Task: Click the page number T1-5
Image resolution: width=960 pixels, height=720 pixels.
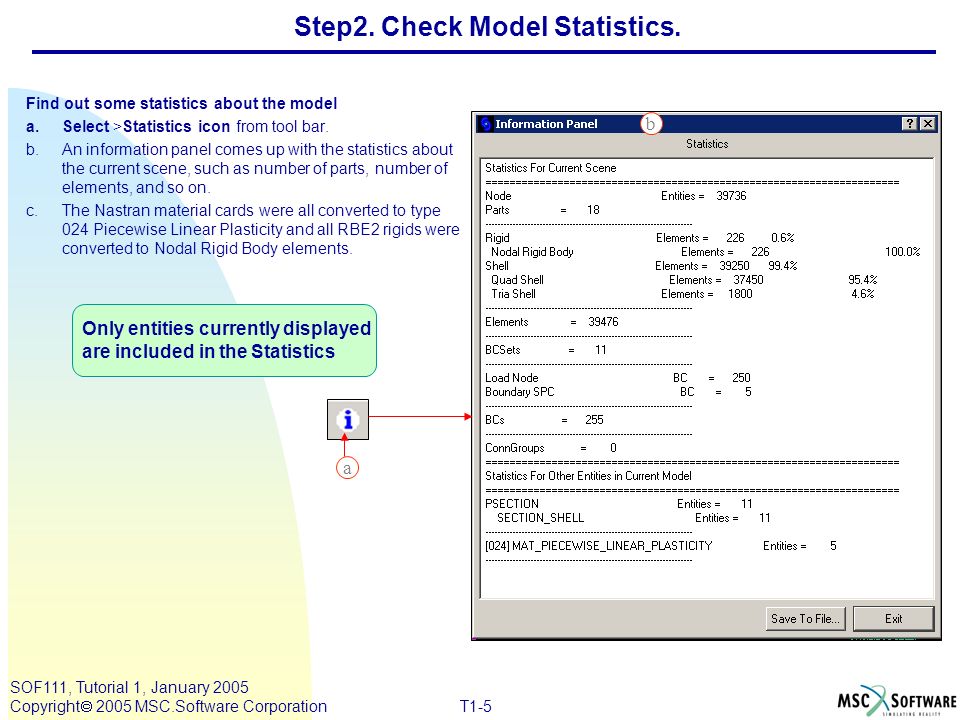Action: pos(476,707)
